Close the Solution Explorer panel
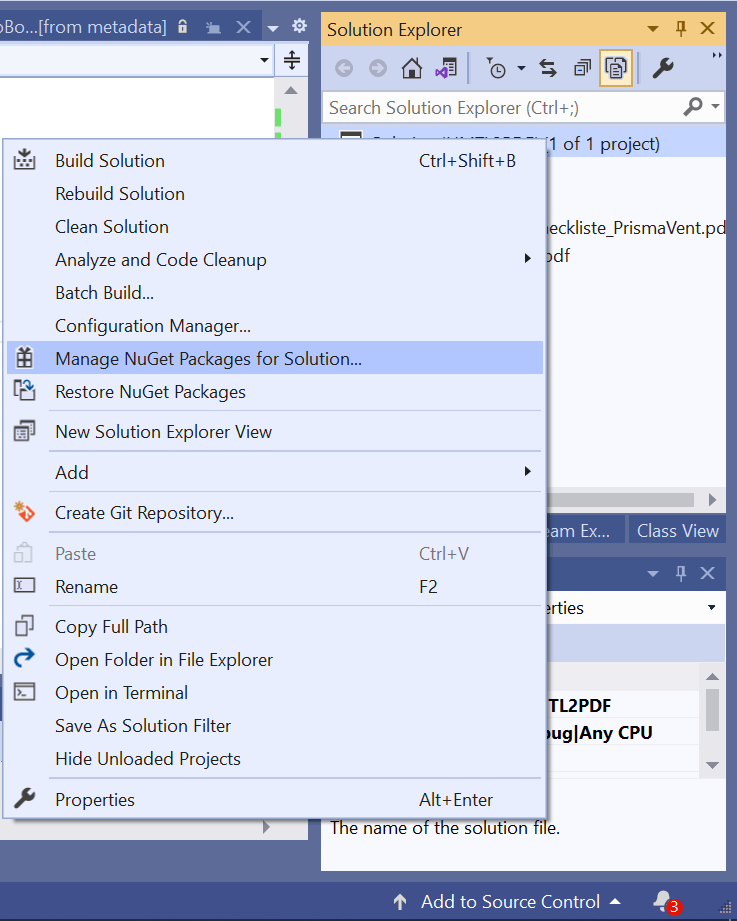Viewport: 737px width, 921px height. [x=708, y=29]
